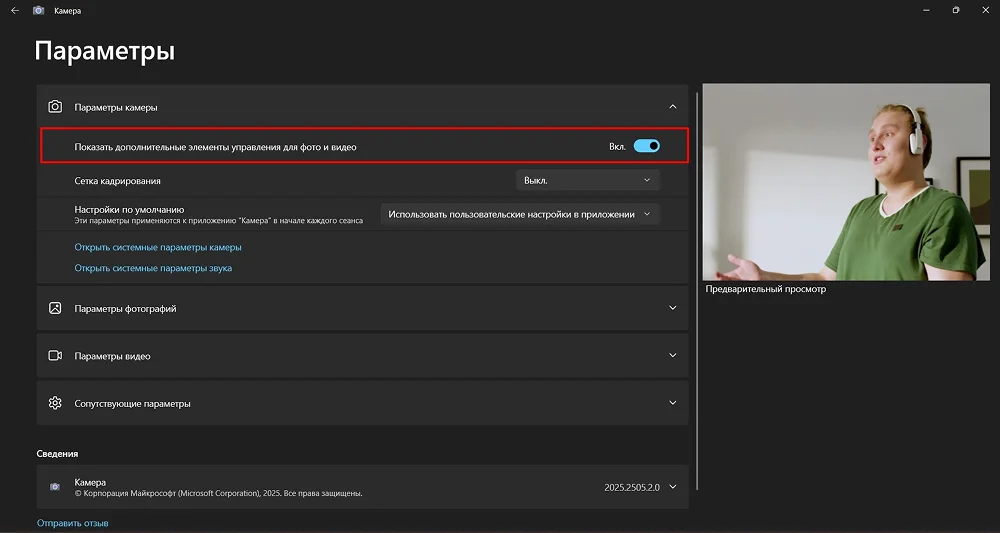Click the gear icon beside Сопутствующие параметры
Image resolution: width=1000 pixels, height=533 pixels.
click(55, 403)
